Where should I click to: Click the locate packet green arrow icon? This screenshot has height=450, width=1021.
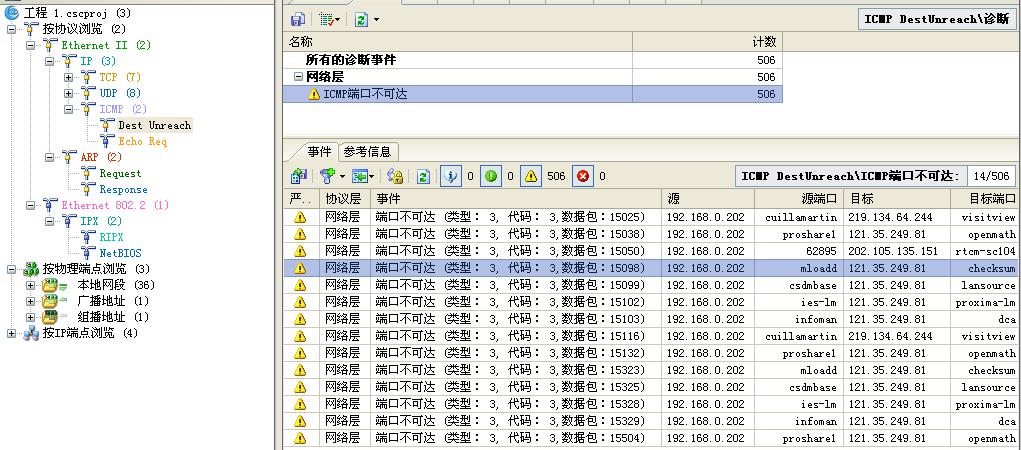point(359,176)
